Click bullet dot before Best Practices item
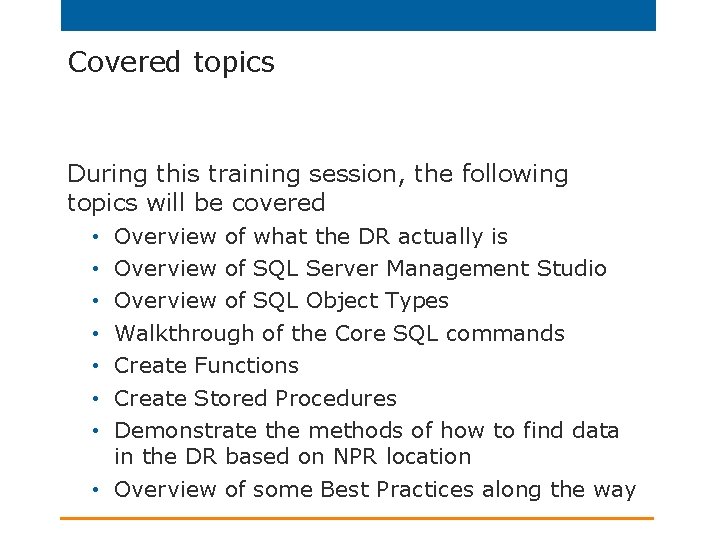Viewport: 720px width, 540px height. (96, 490)
